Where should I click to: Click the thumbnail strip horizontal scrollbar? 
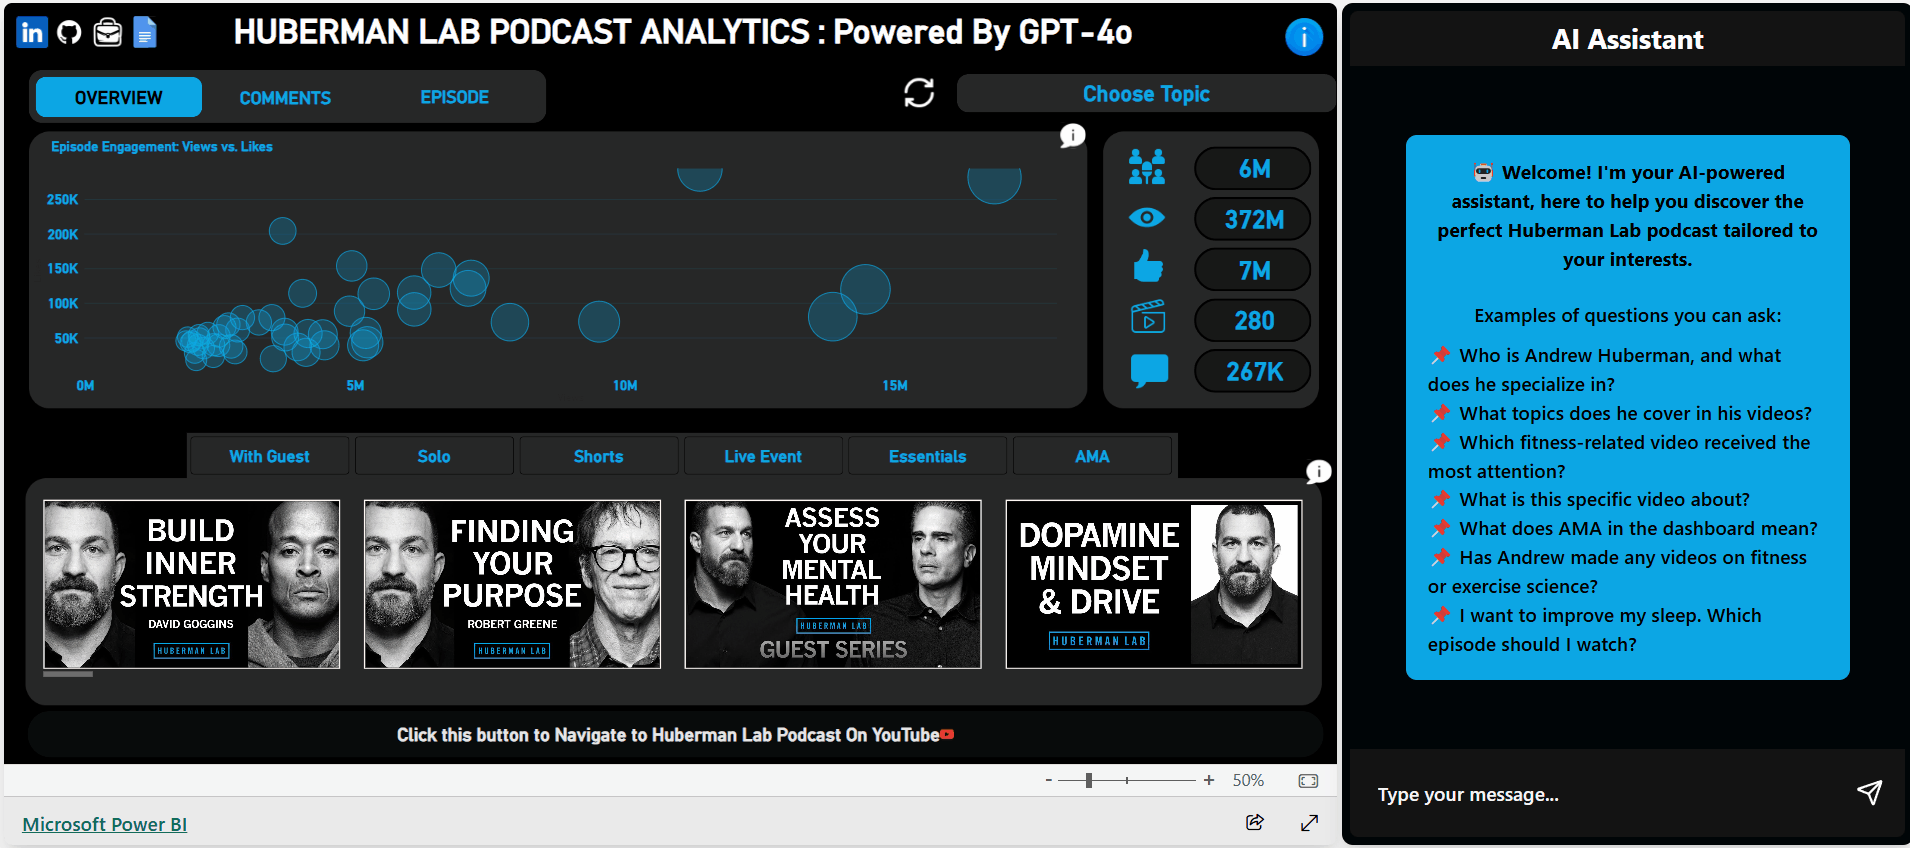point(68,674)
